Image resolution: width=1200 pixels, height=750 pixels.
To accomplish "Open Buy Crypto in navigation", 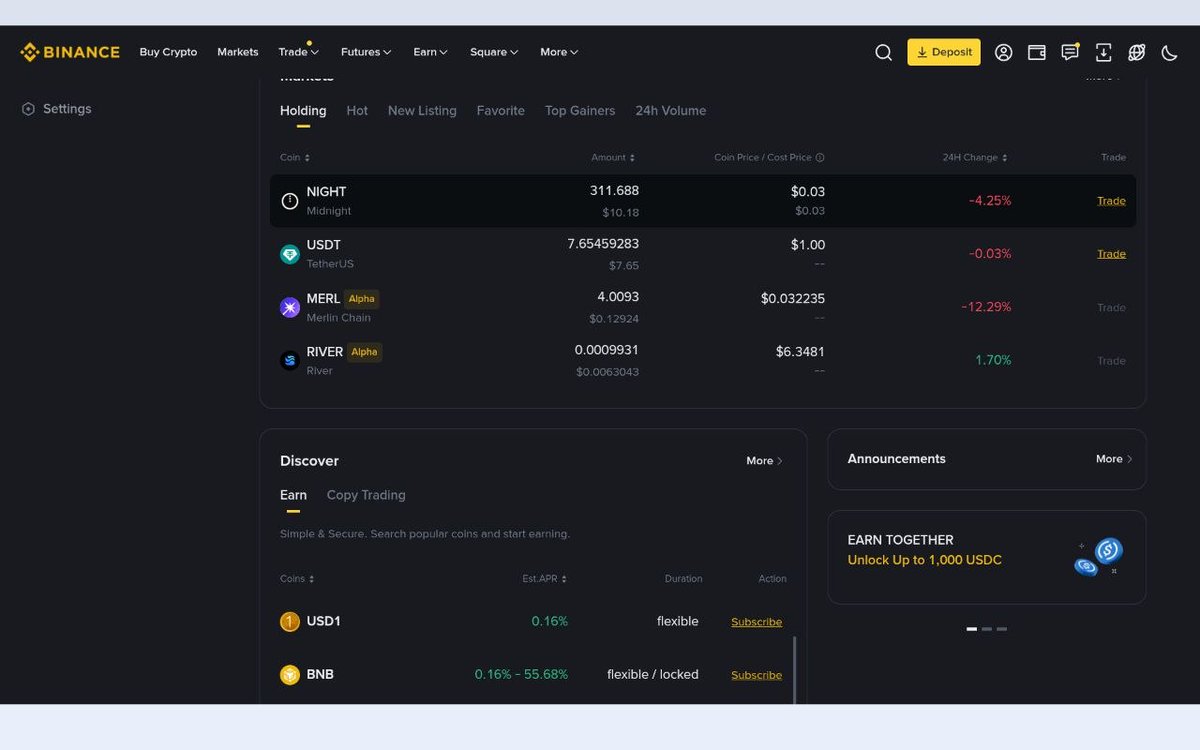I will [168, 52].
